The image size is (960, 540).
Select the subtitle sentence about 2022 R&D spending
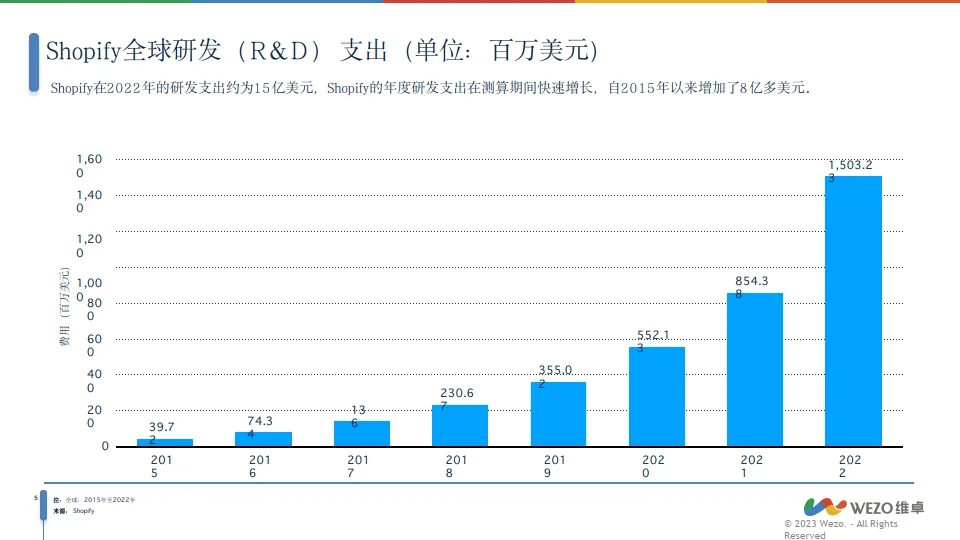(430, 88)
